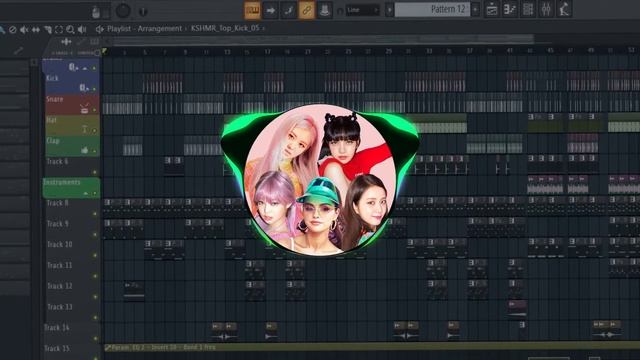Mute the Hat track with its green dot

click(x=95, y=131)
